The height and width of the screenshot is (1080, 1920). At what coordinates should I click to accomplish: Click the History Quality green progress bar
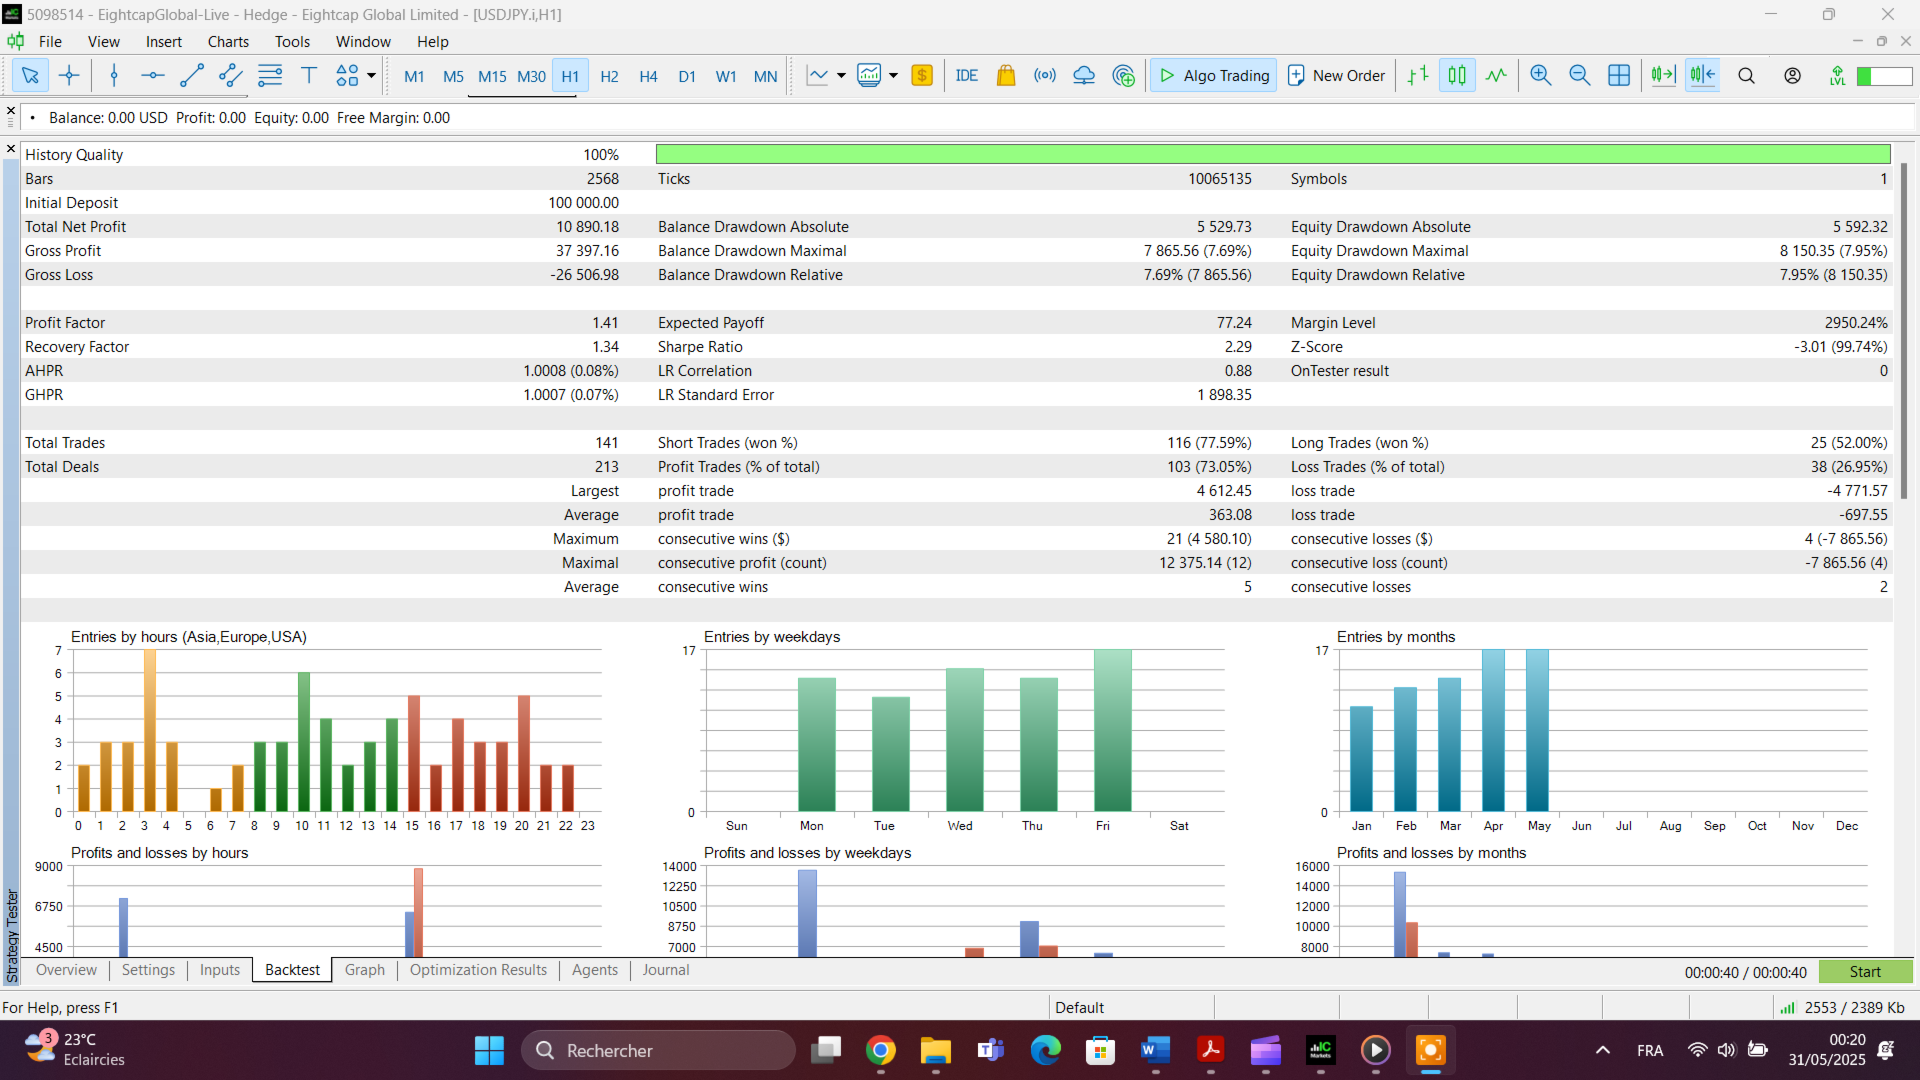(x=1272, y=154)
